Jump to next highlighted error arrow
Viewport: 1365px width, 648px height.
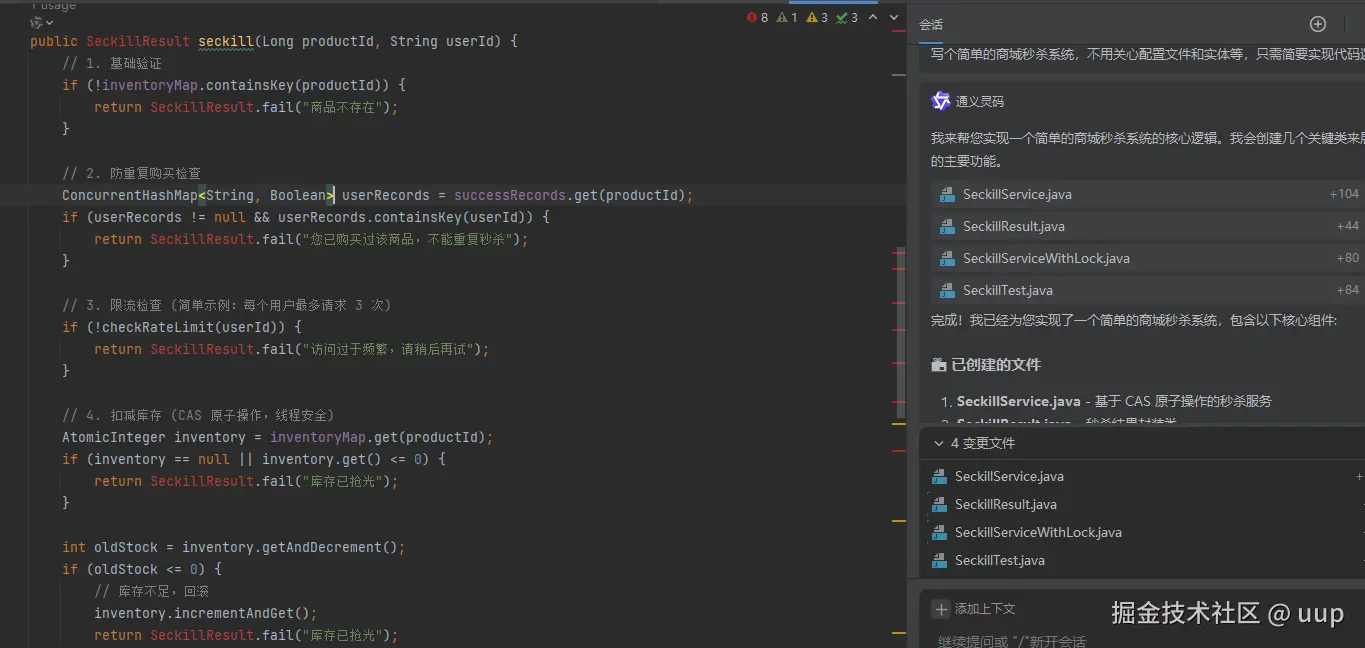pyautogui.click(x=892, y=18)
